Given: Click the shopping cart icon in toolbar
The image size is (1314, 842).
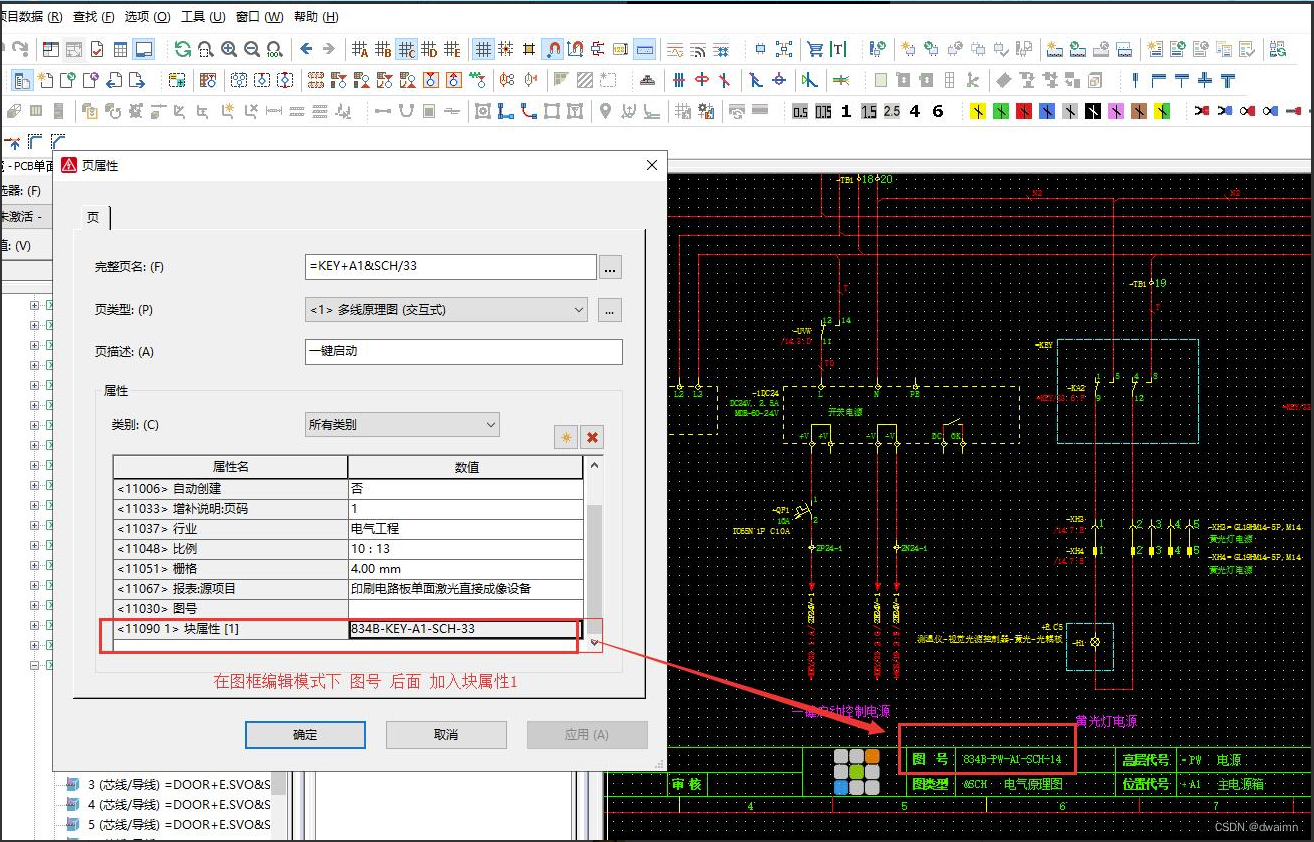Looking at the screenshot, I should tap(815, 49).
